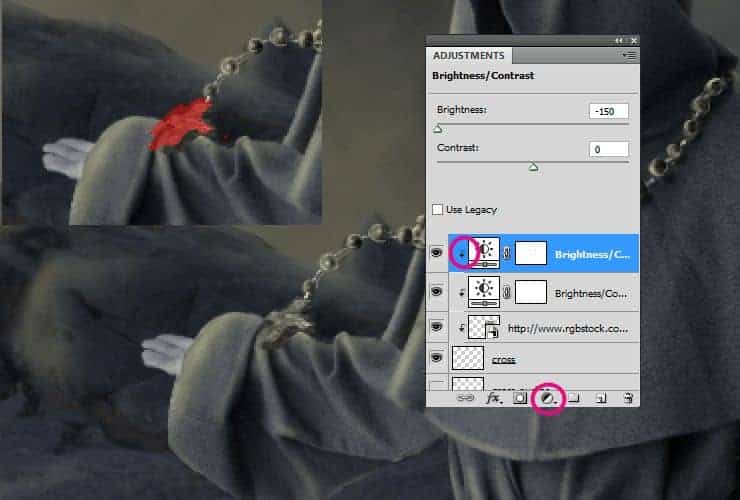Click the Brightness value field

tap(608, 111)
